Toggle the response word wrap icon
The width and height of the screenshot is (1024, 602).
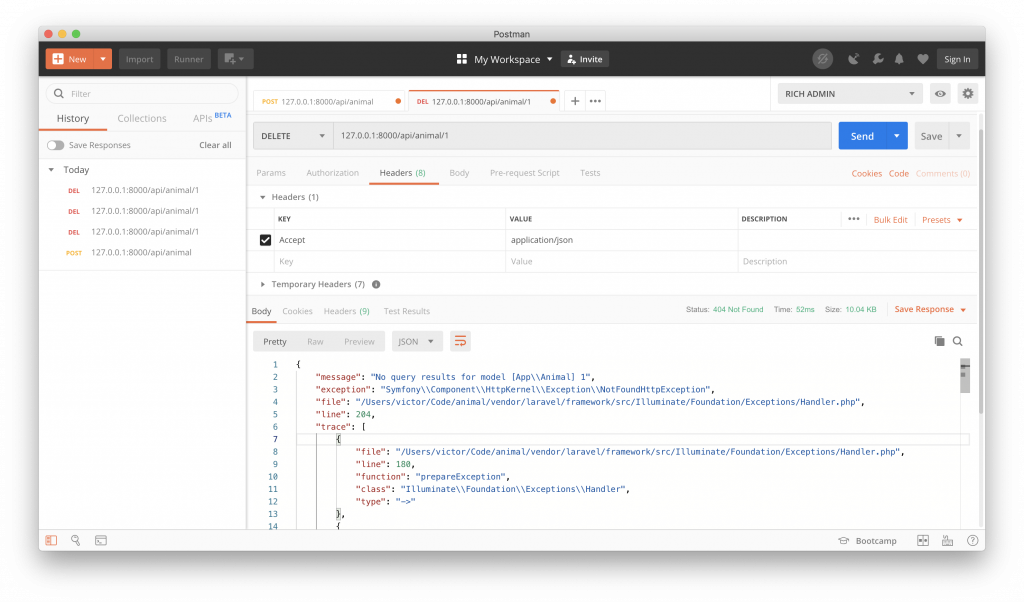coord(460,341)
